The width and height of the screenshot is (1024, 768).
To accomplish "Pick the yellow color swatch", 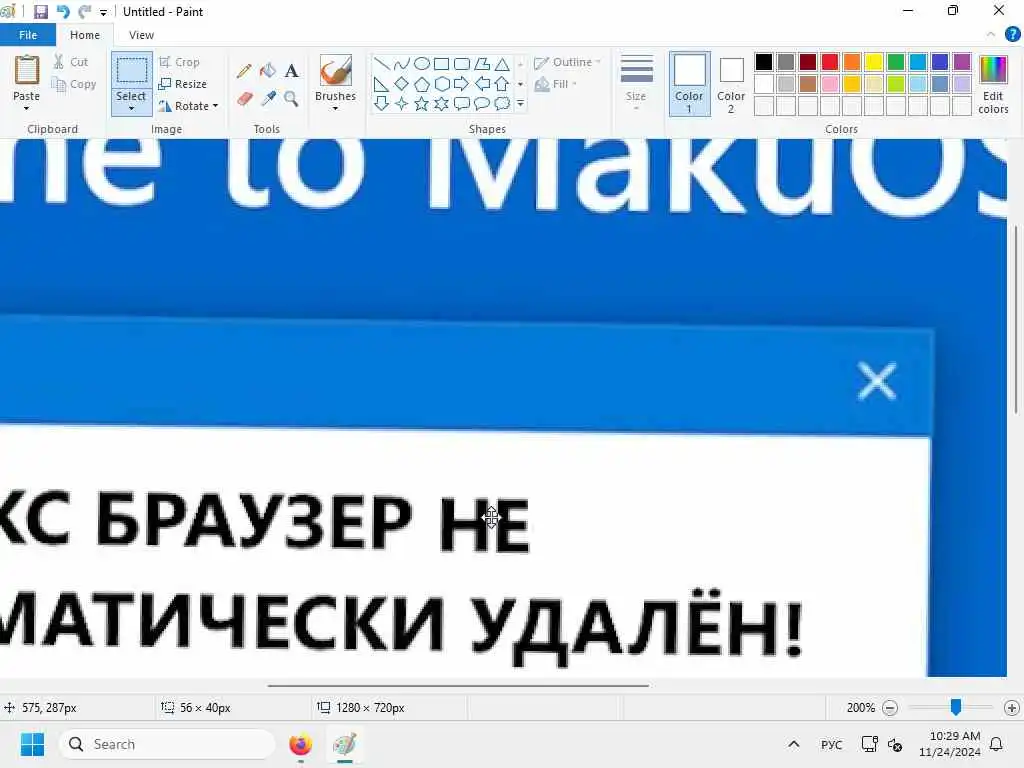I will 874,62.
